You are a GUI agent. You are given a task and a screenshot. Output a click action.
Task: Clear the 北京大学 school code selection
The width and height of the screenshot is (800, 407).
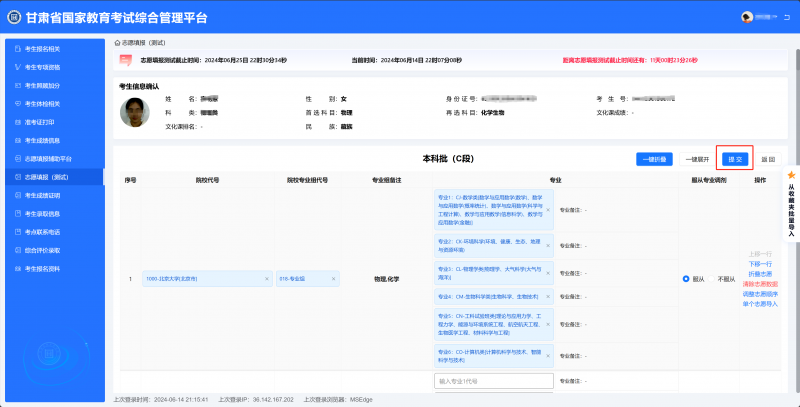[267, 279]
